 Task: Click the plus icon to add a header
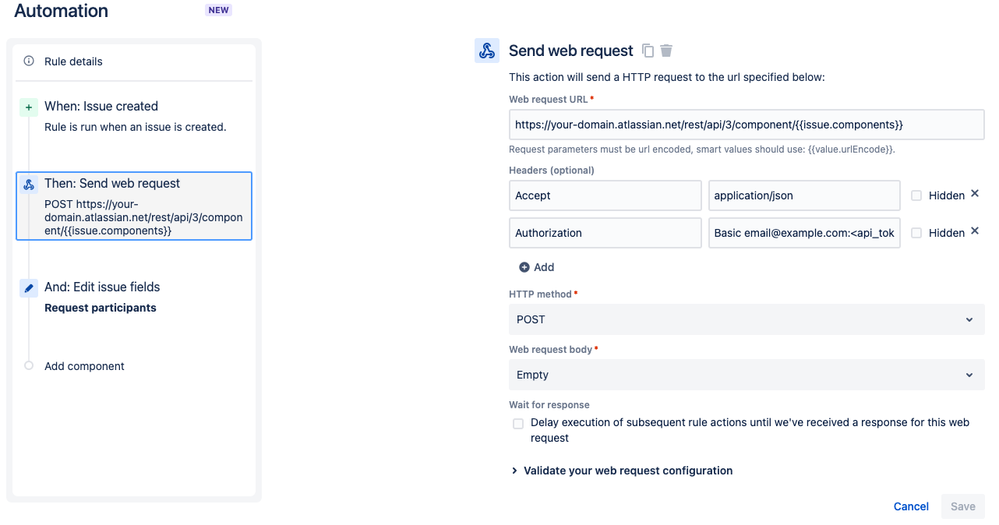coord(524,267)
